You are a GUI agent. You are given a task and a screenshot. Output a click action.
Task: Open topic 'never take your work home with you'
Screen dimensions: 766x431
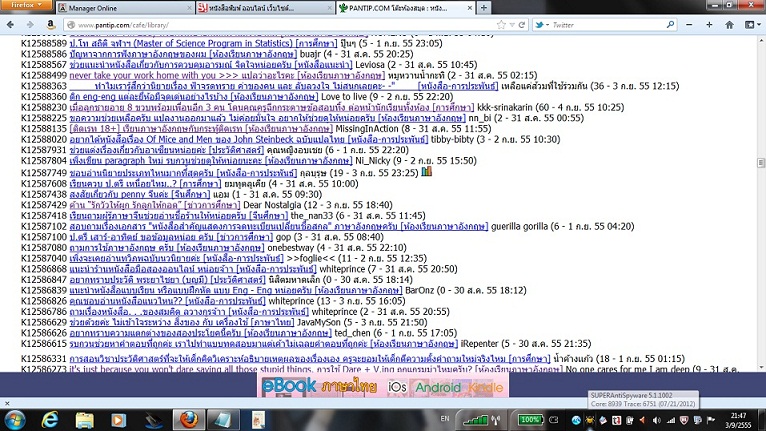point(227,75)
